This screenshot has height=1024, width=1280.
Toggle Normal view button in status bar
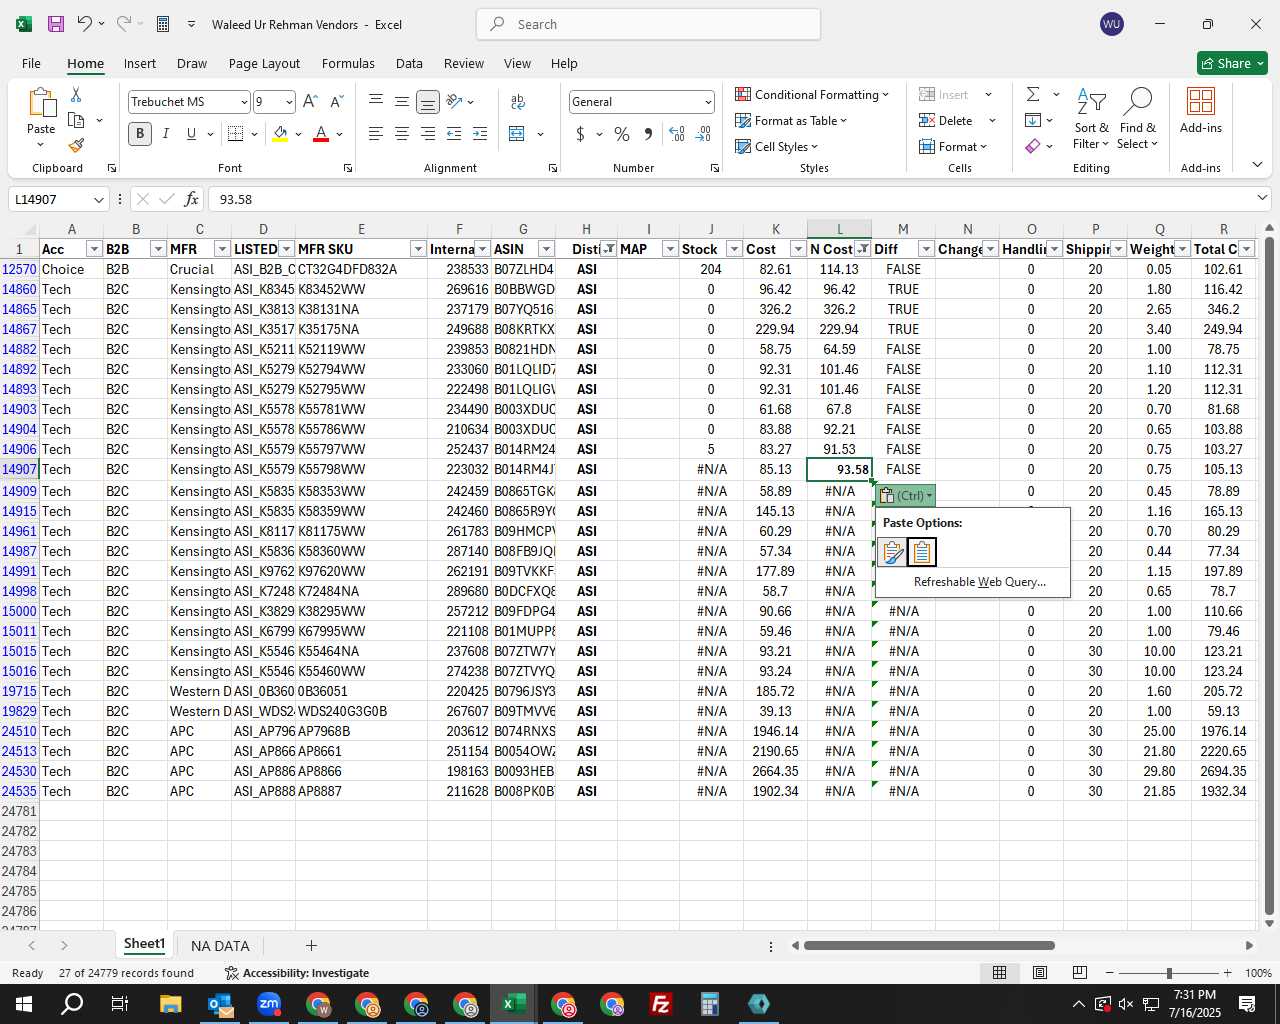(x=999, y=973)
